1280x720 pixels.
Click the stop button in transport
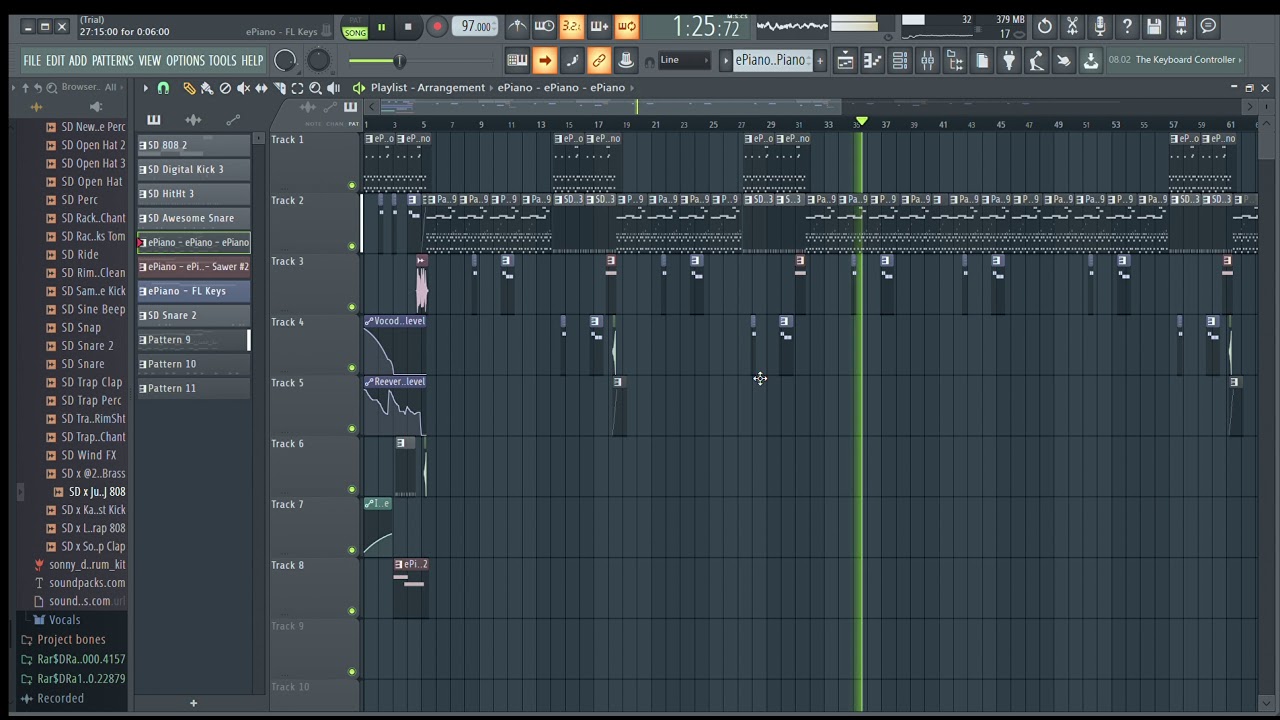[x=408, y=27]
